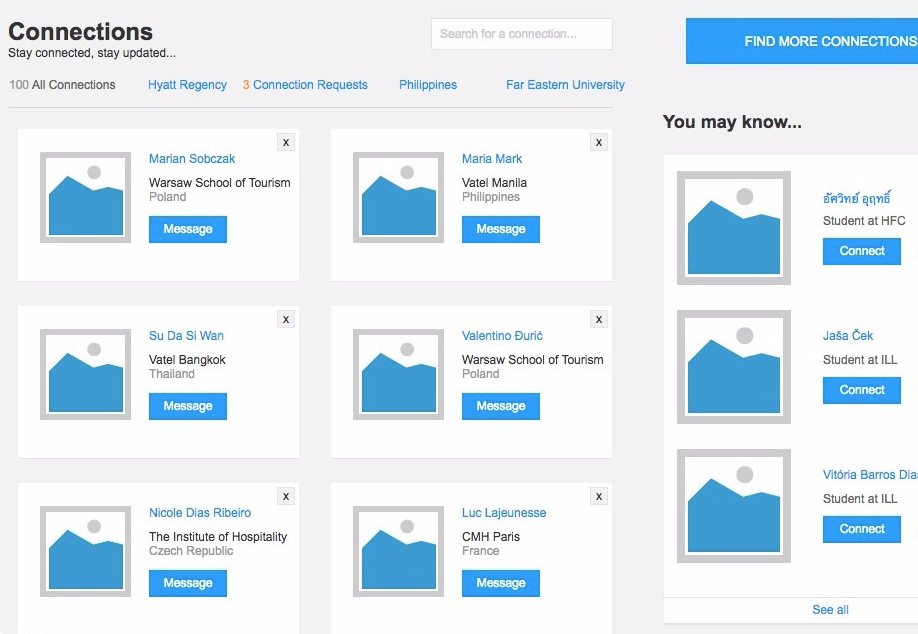This screenshot has width=918, height=634.
Task: Open Valentino Đurić's profile name link
Action: 502,336
